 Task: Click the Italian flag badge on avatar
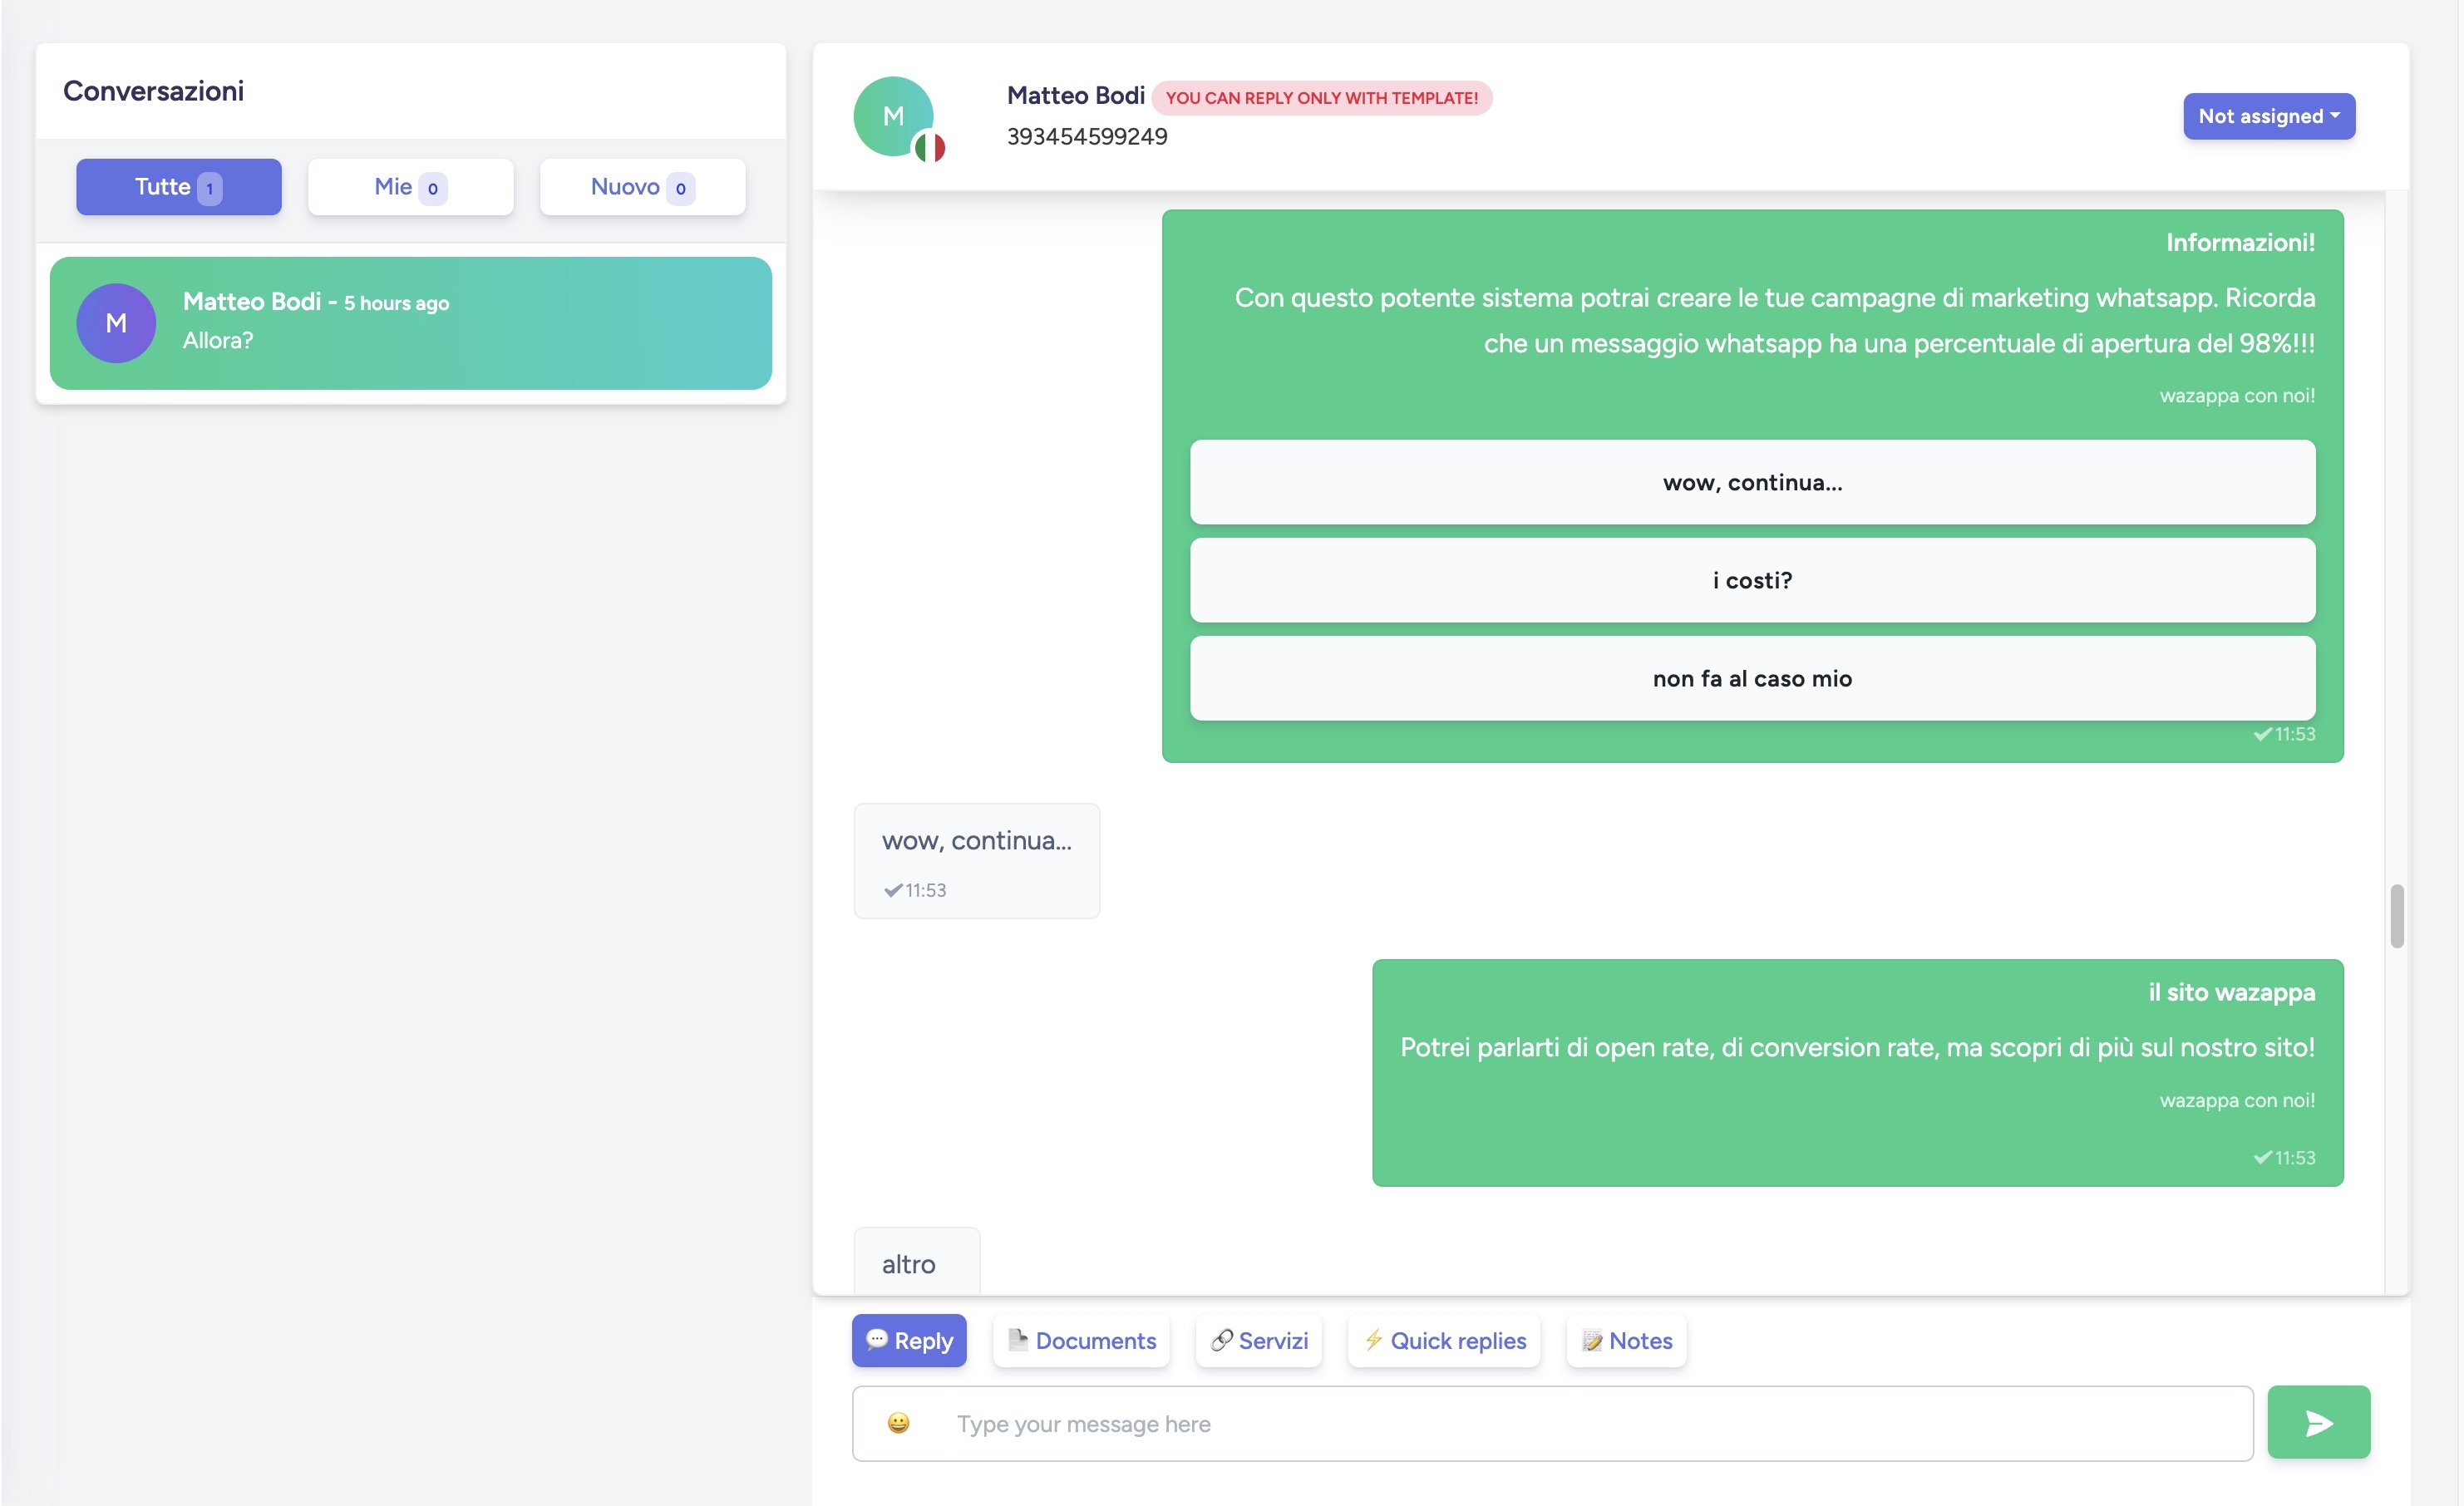point(930,148)
